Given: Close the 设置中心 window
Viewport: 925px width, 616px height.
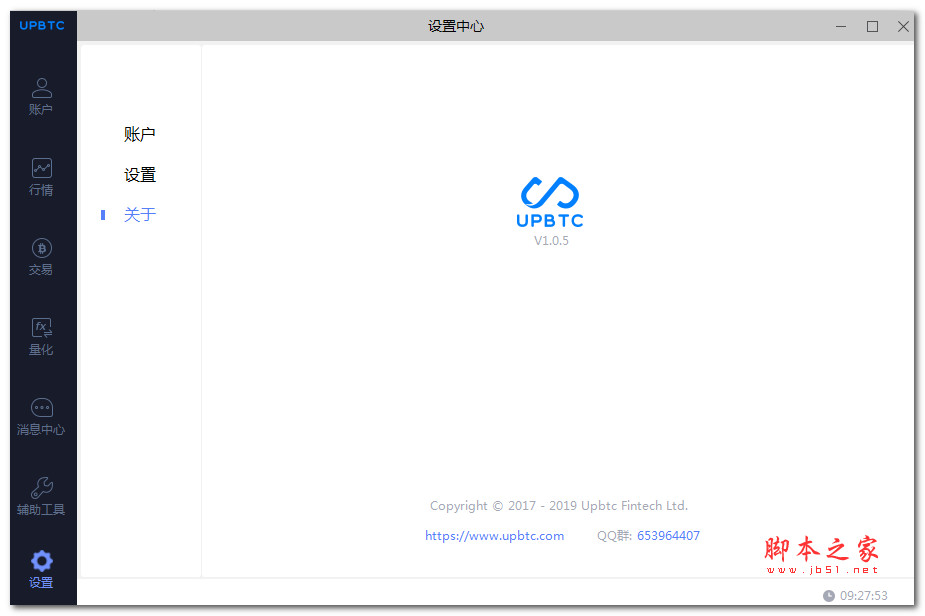Looking at the screenshot, I should coord(903,27).
